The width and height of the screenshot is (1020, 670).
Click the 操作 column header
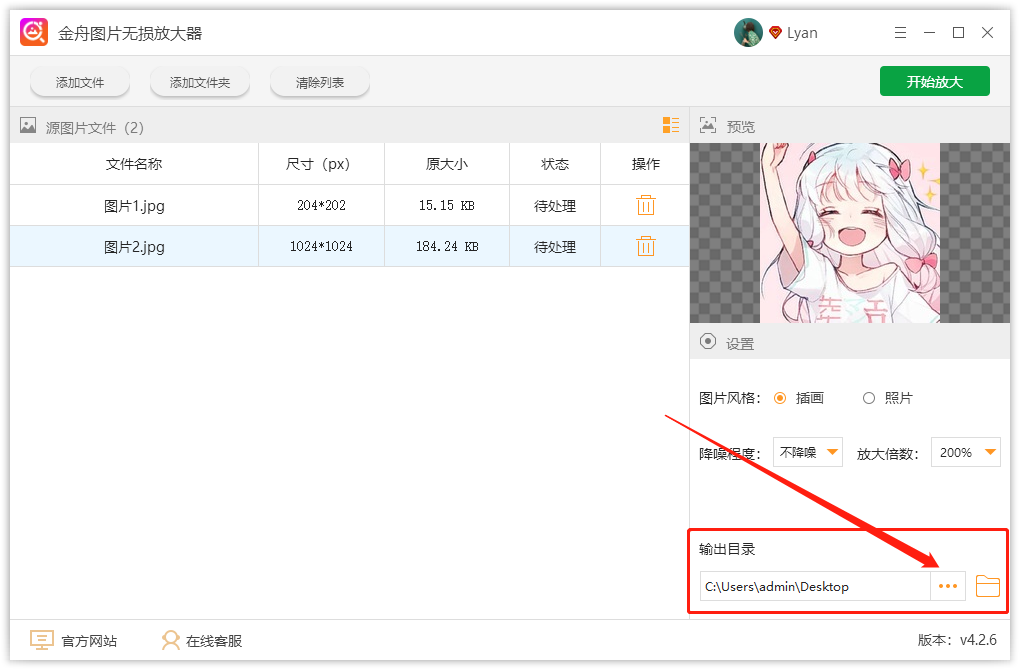pyautogui.click(x=645, y=164)
